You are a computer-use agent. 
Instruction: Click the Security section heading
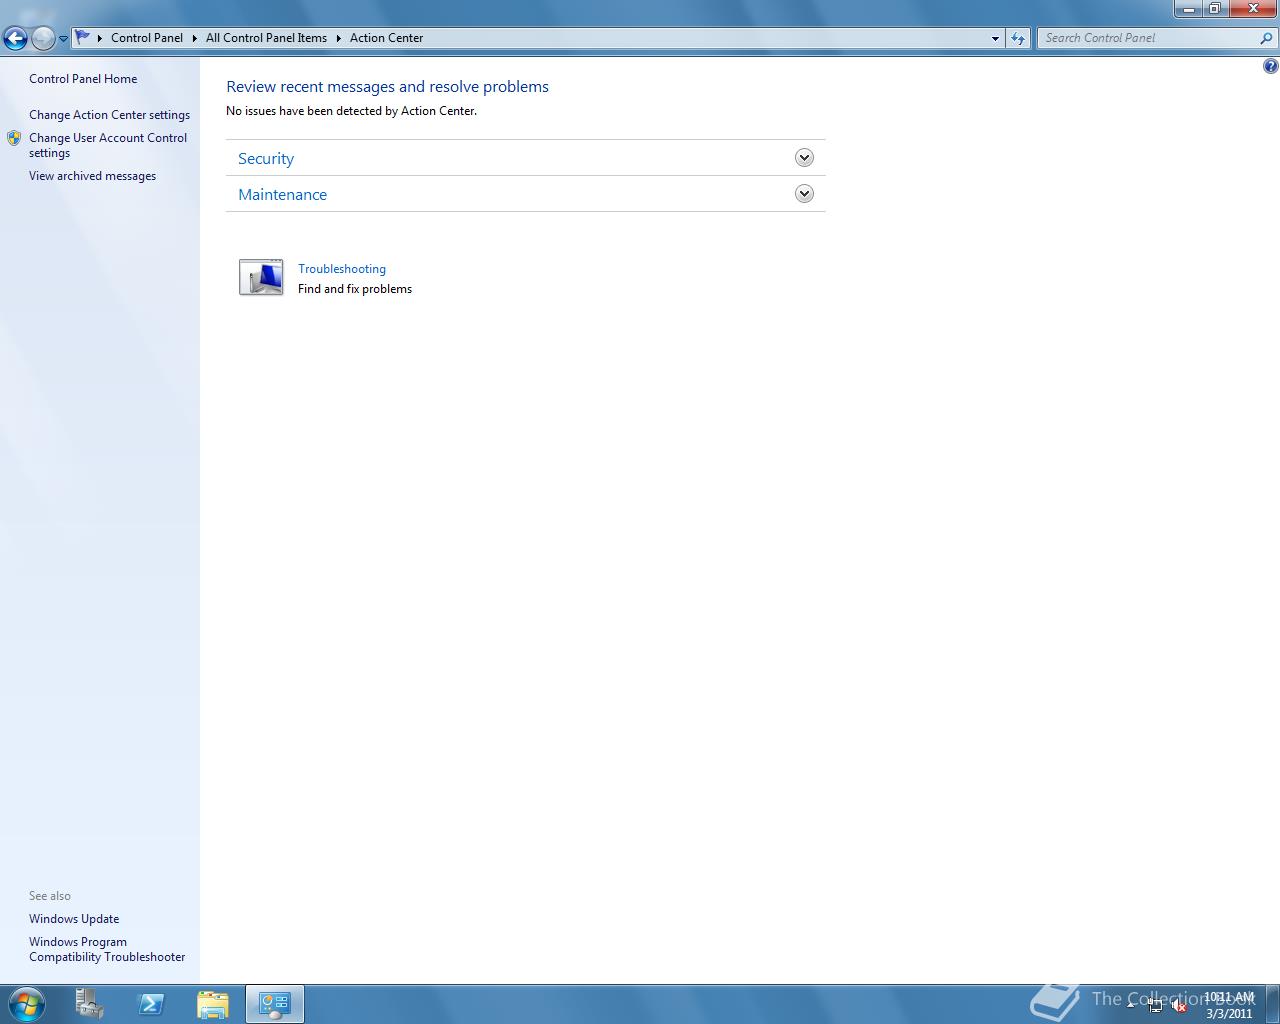click(266, 158)
